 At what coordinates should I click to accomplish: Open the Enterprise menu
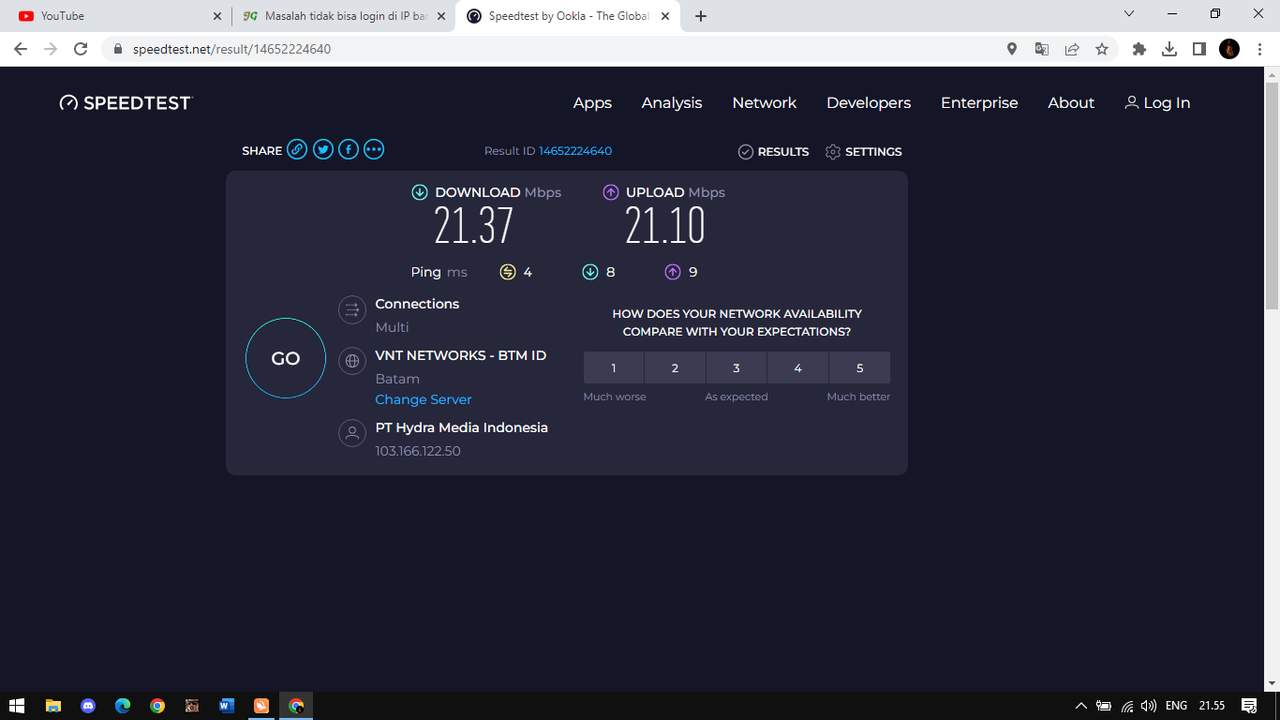(x=979, y=103)
